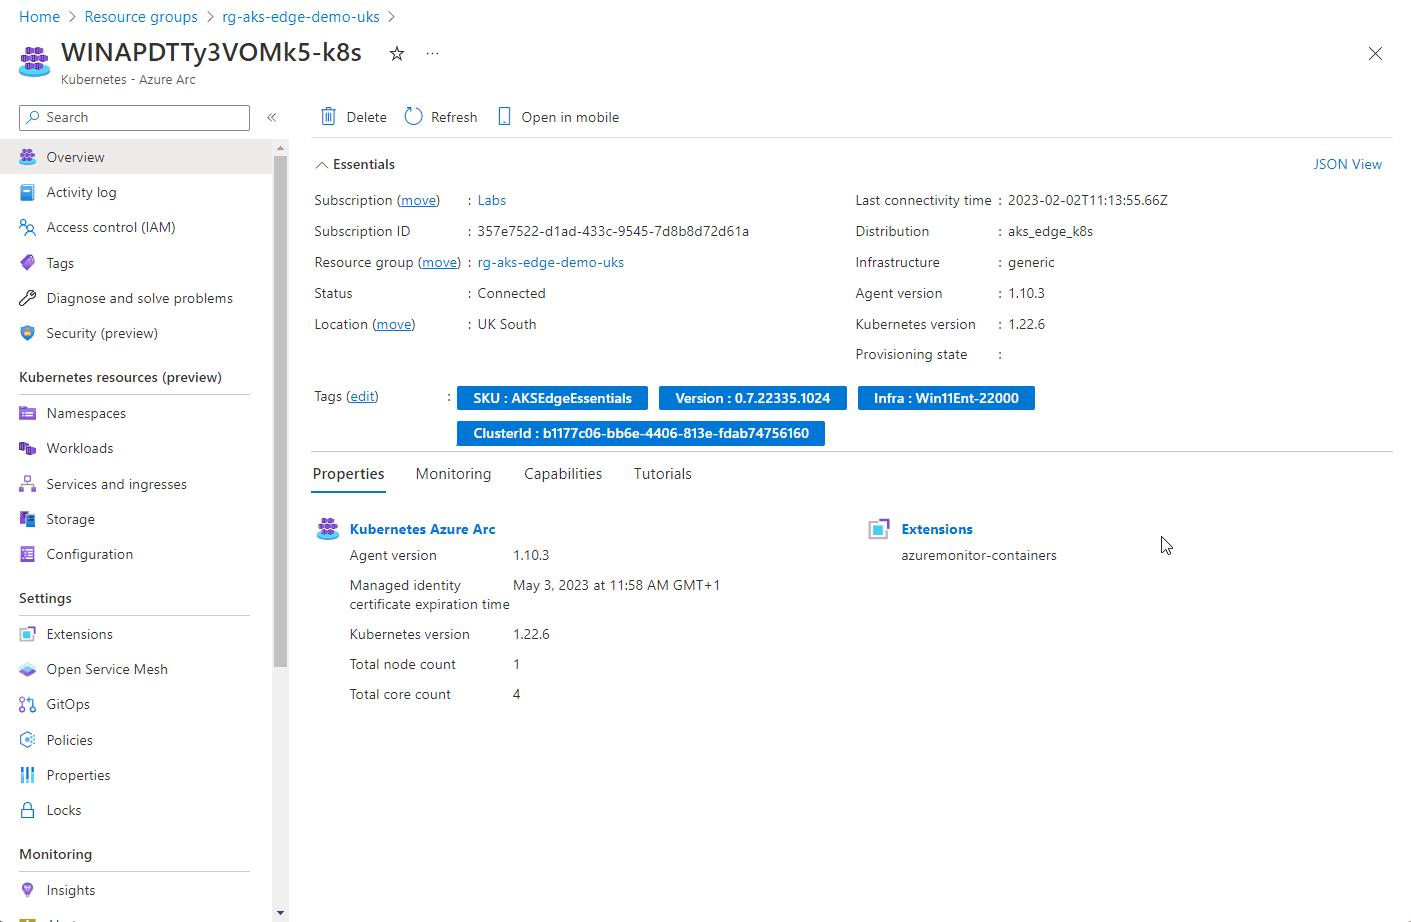Open the Overview sidebar item

pyautogui.click(x=136, y=157)
